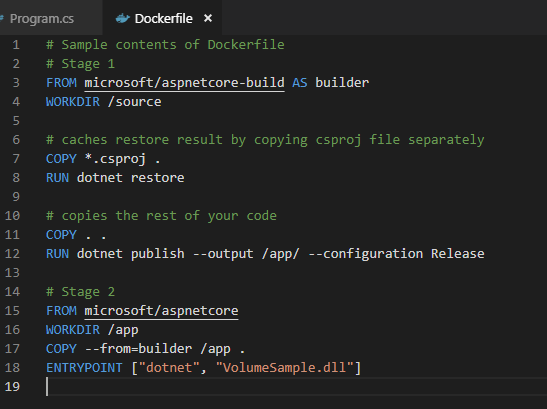
Task: Close the Dockerfile tab
Action: (208, 18)
